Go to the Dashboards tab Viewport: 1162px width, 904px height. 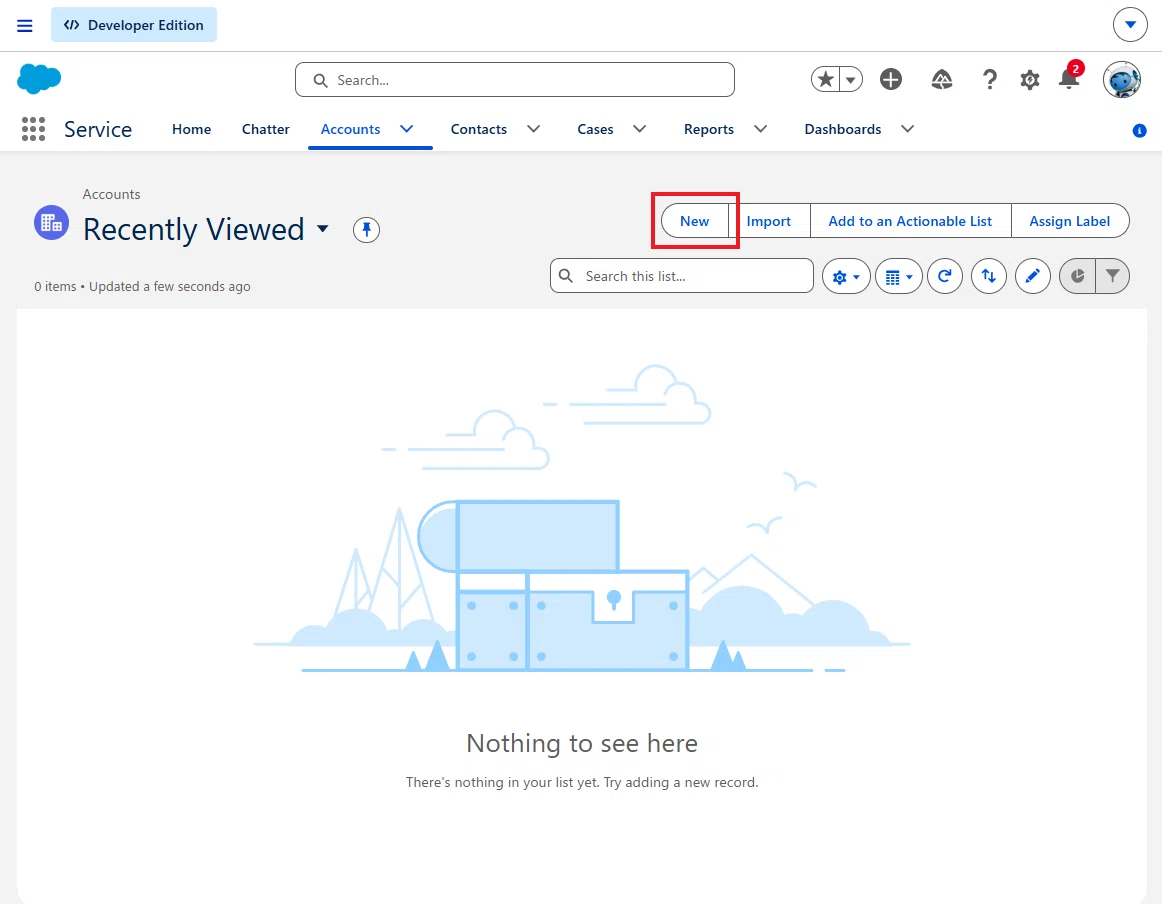pos(843,129)
